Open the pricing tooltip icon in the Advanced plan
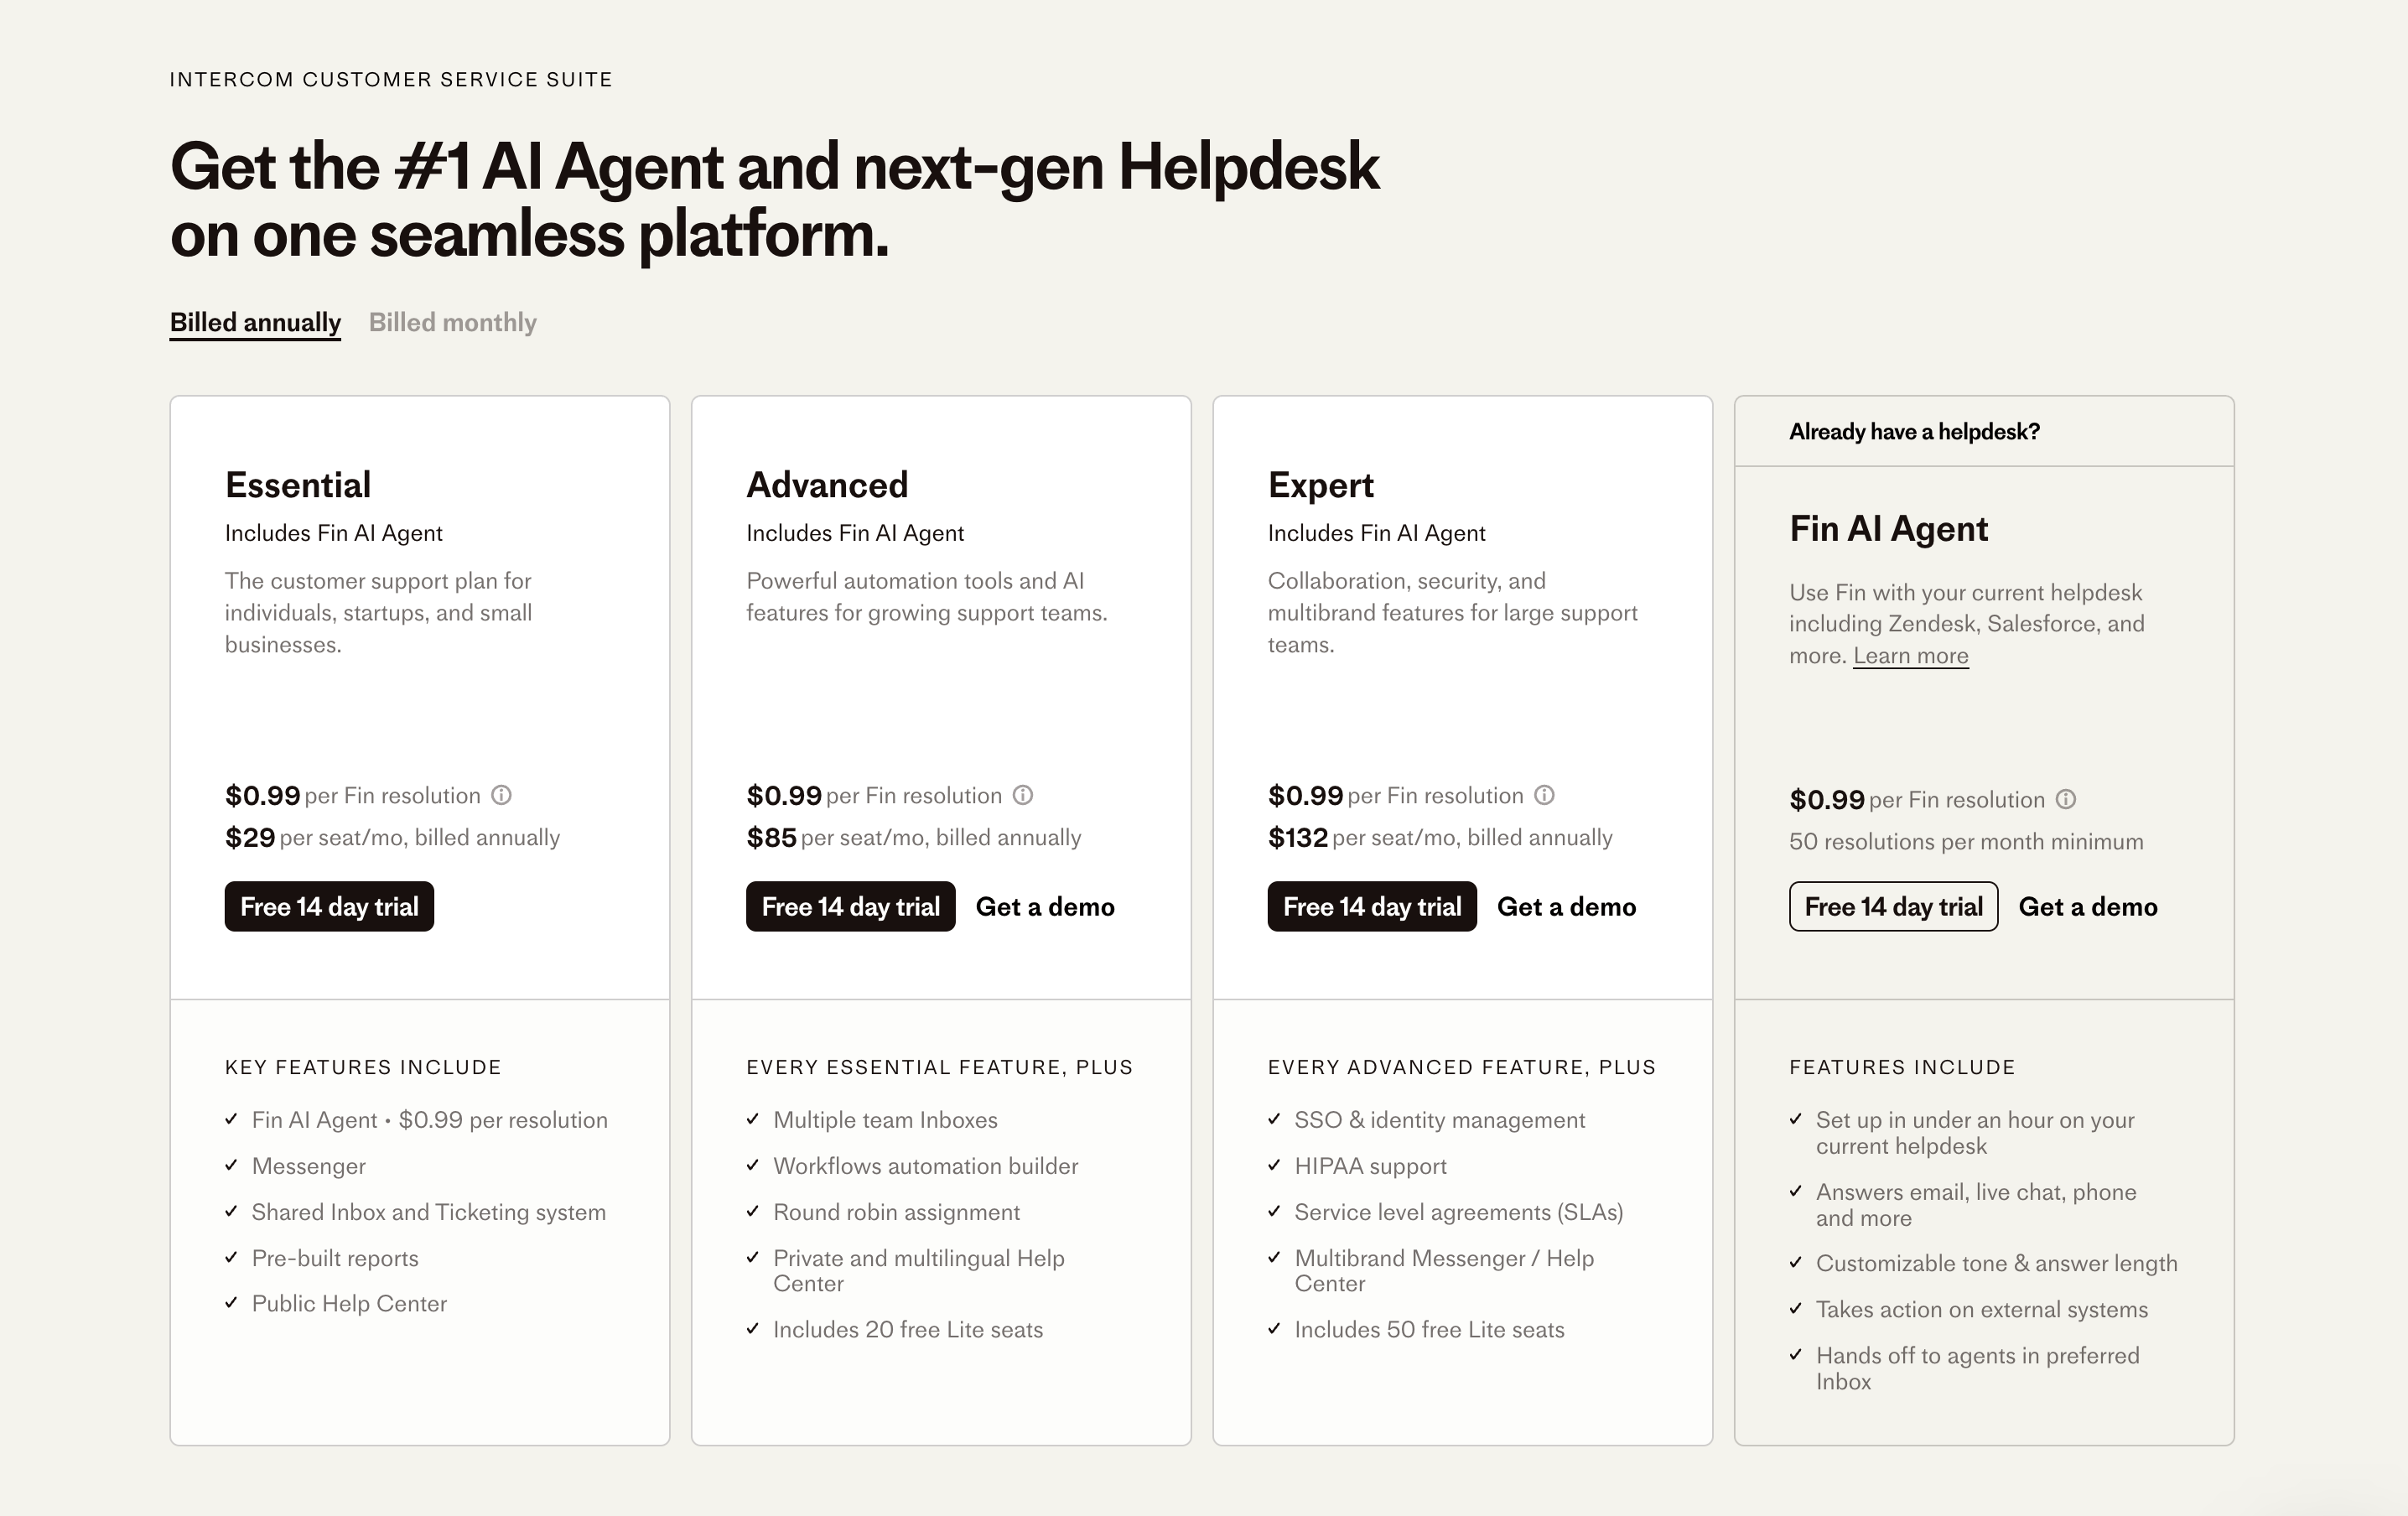 tap(1023, 795)
